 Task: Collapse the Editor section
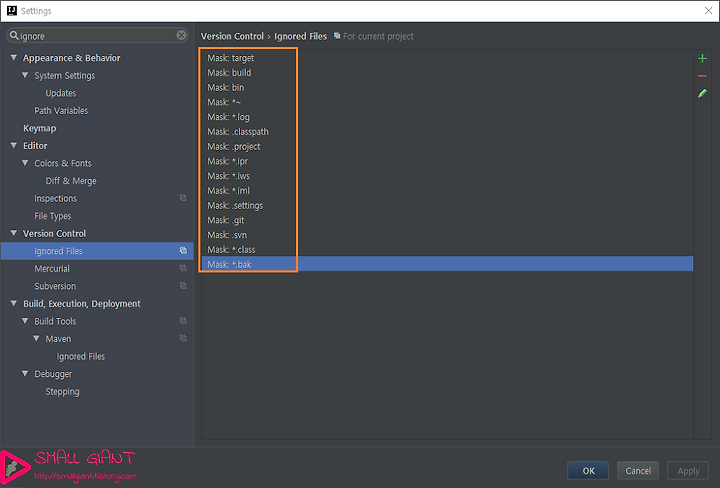tap(14, 145)
